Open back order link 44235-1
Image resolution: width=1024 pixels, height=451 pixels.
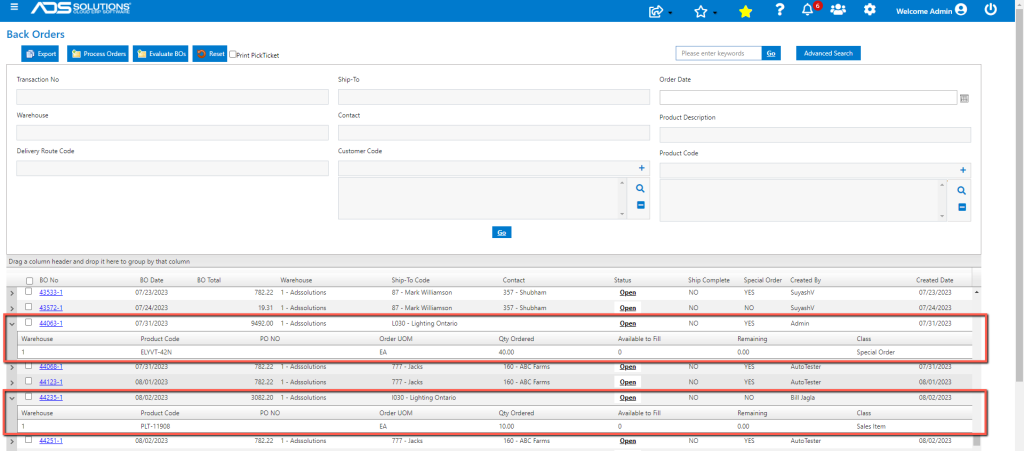point(51,397)
